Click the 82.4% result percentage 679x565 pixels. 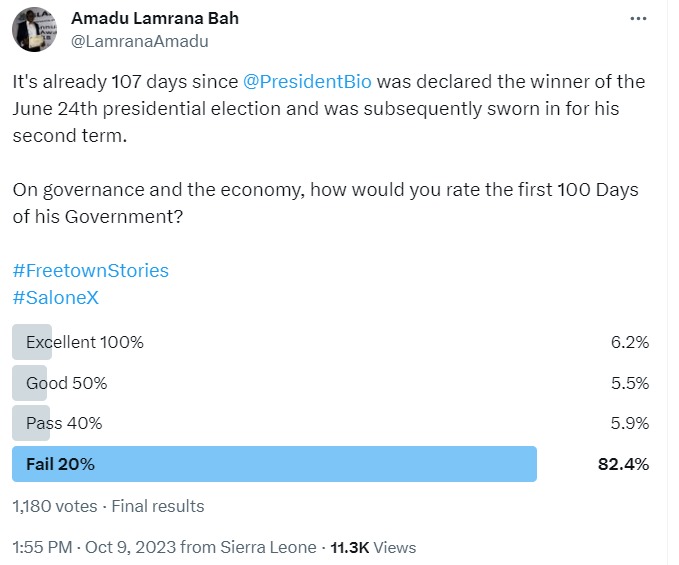[623, 464]
